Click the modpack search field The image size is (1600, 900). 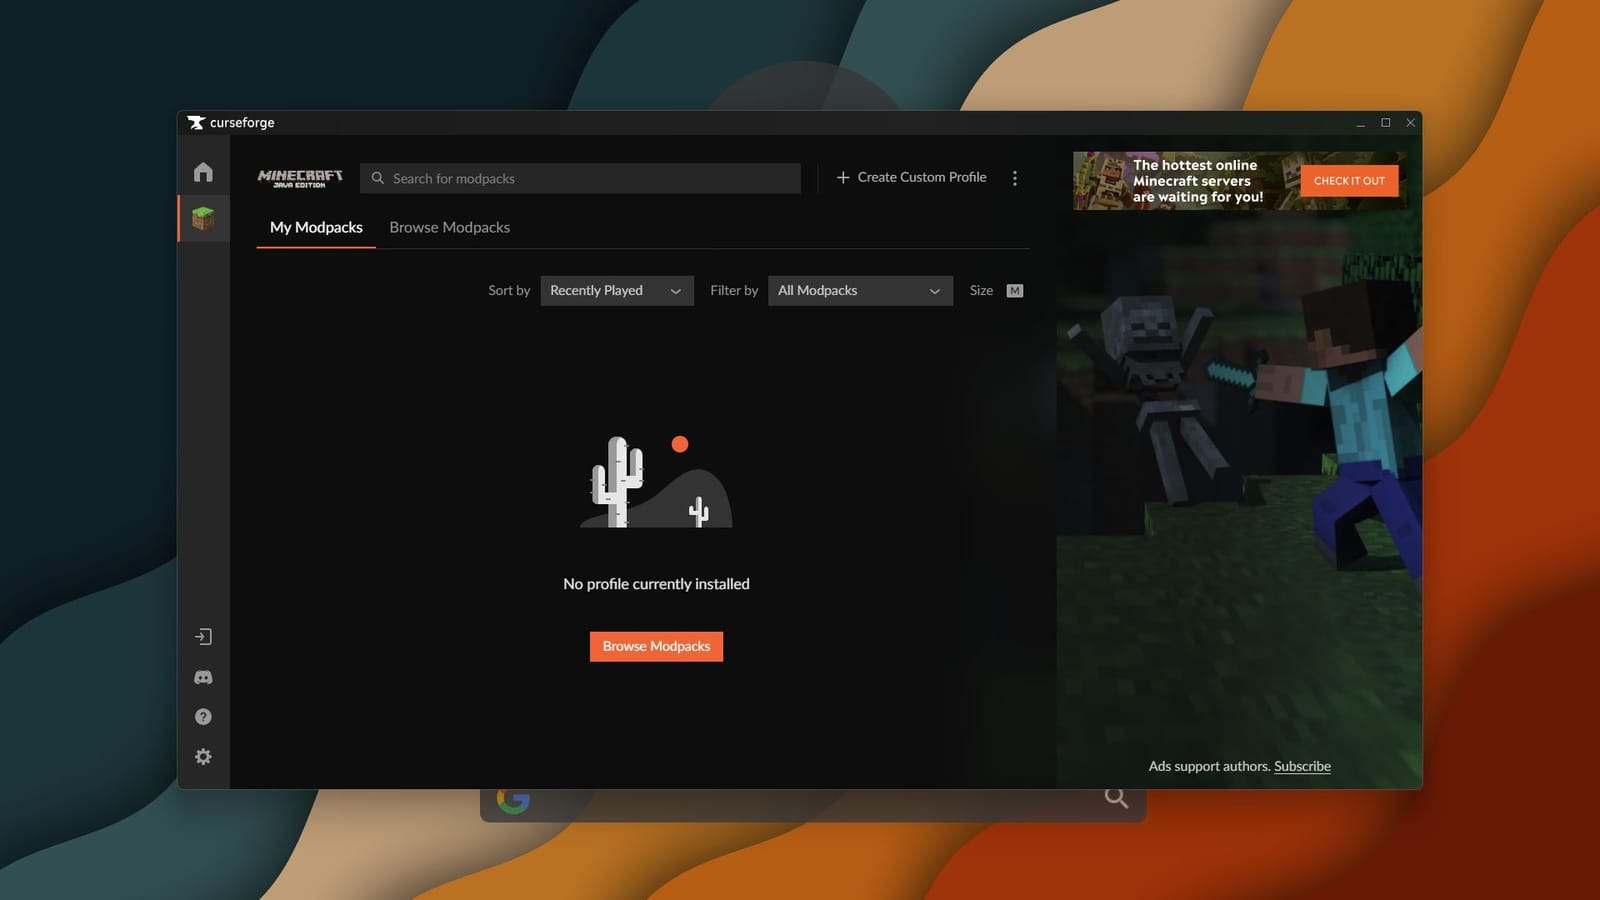tap(580, 178)
